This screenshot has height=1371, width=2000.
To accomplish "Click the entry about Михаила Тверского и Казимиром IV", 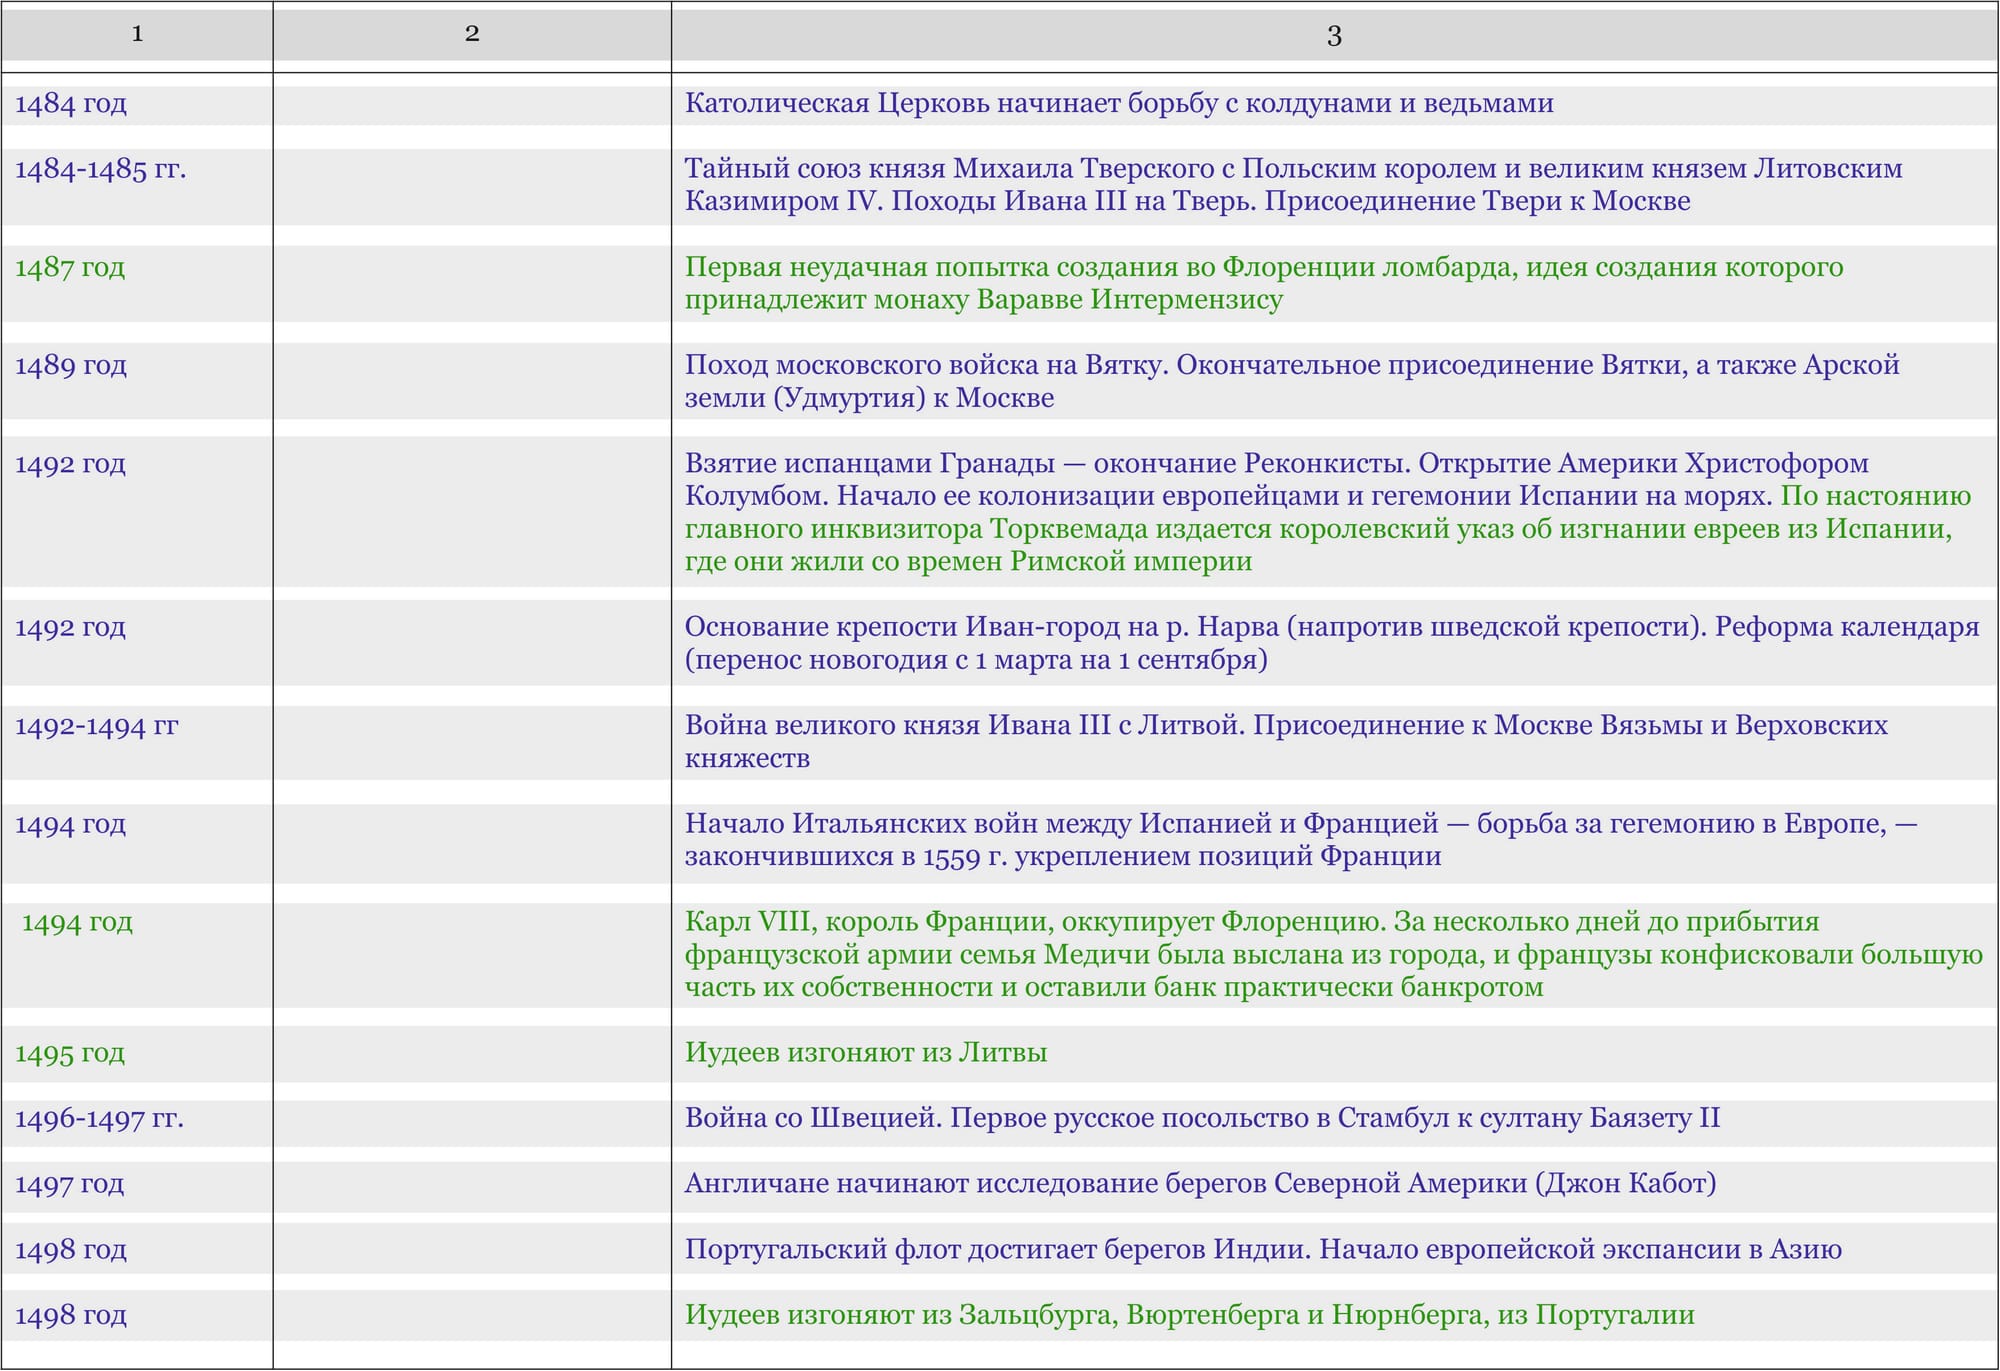I will [x=1293, y=185].
